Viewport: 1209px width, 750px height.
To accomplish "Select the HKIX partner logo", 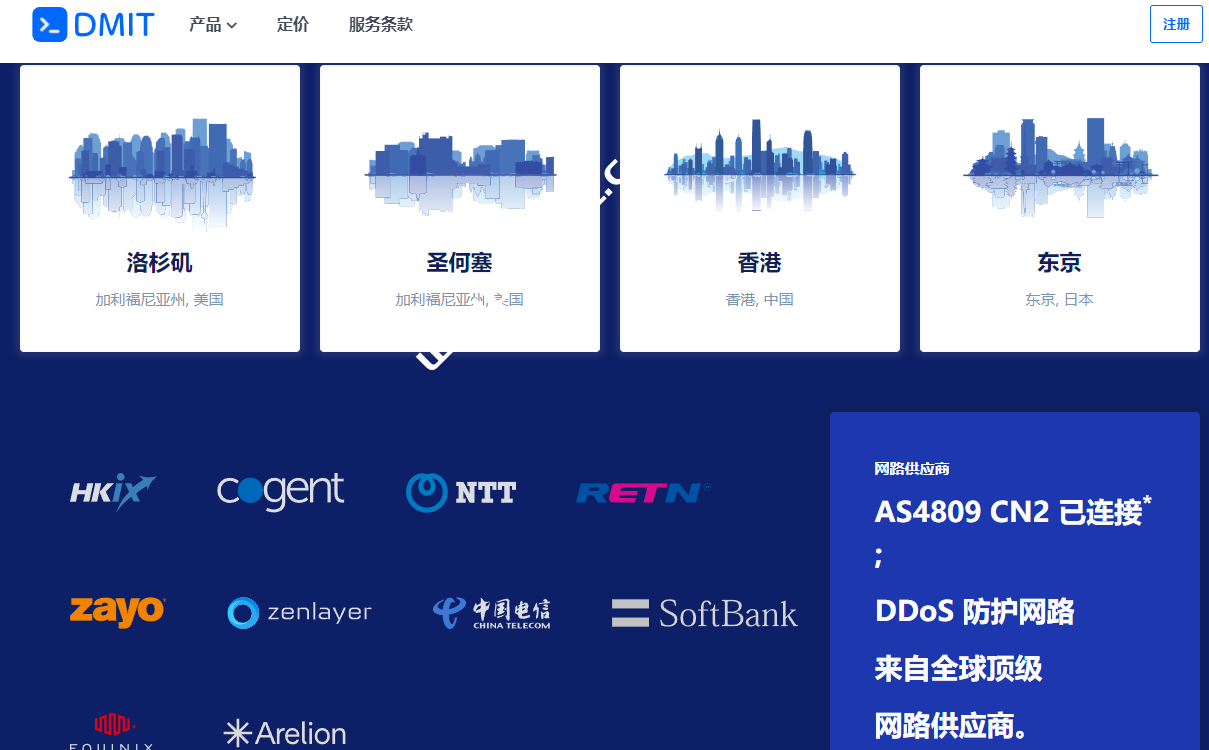I will tap(111, 491).
